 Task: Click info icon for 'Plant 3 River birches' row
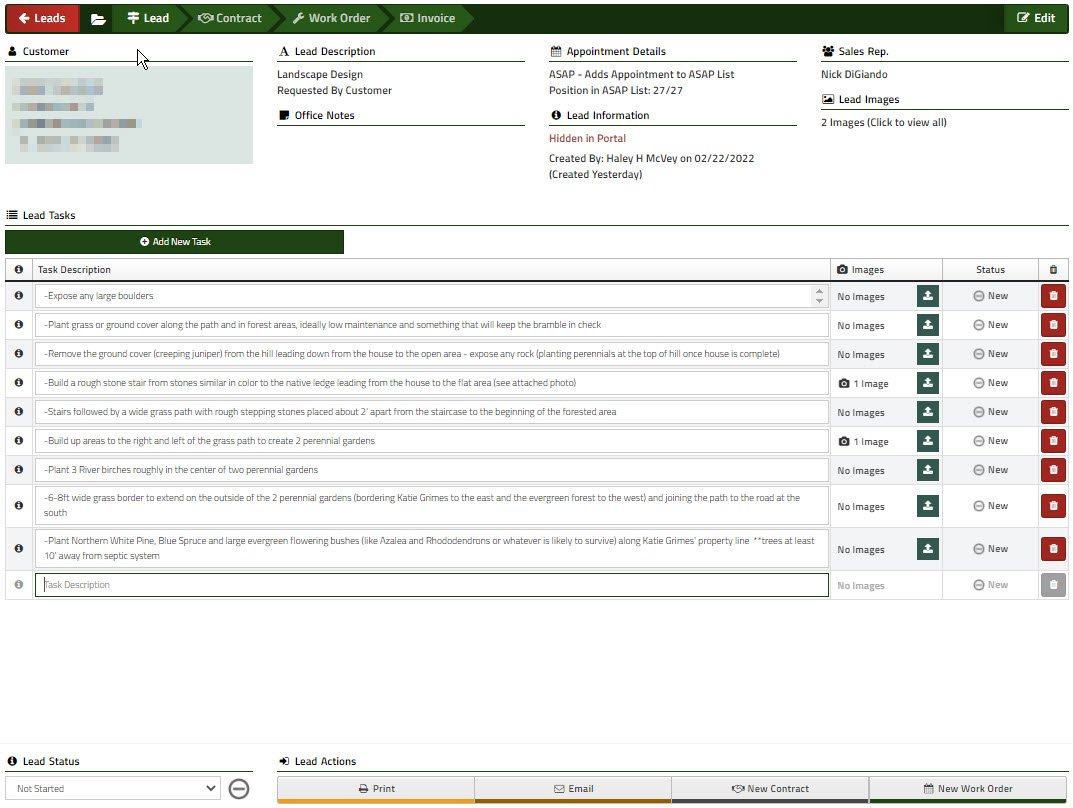[x=18, y=469]
